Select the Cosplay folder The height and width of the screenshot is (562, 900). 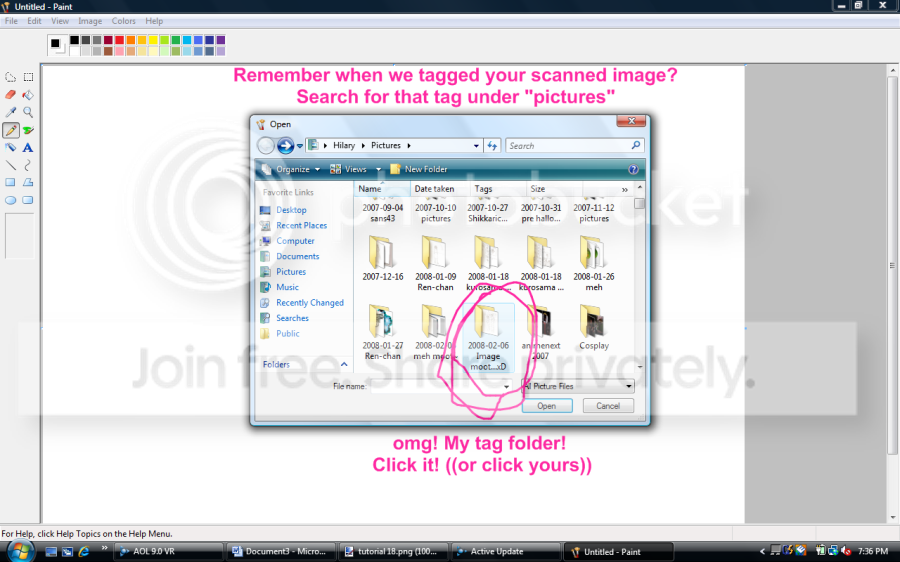click(x=593, y=327)
